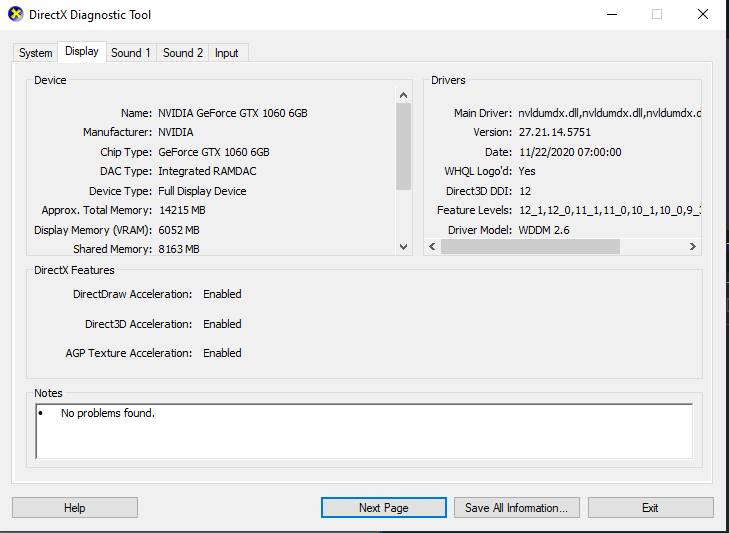Select the Display tab
Image resolution: width=729 pixels, height=533 pixels.
(x=82, y=51)
